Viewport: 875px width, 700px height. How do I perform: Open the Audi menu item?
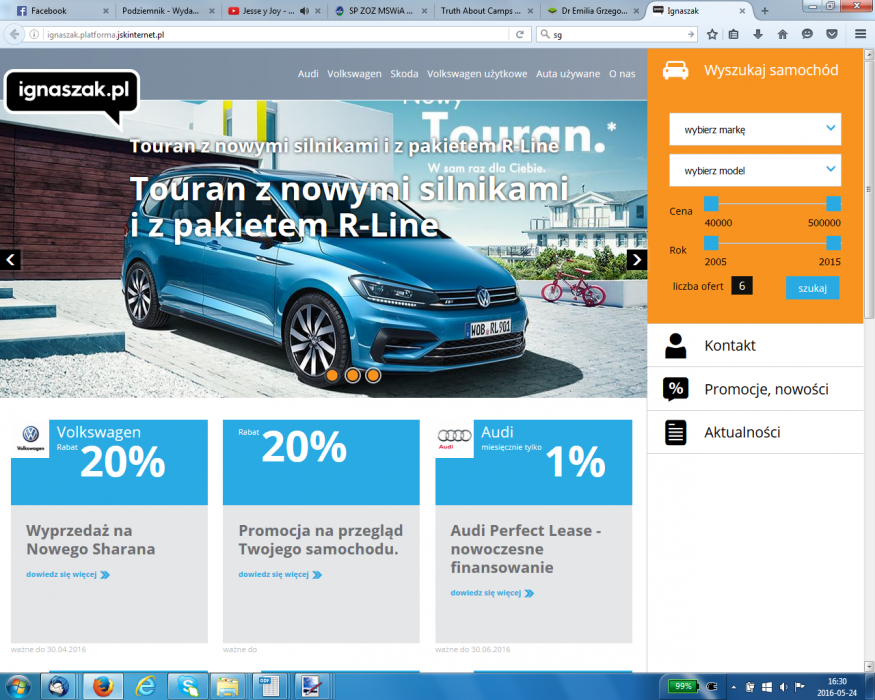point(308,74)
